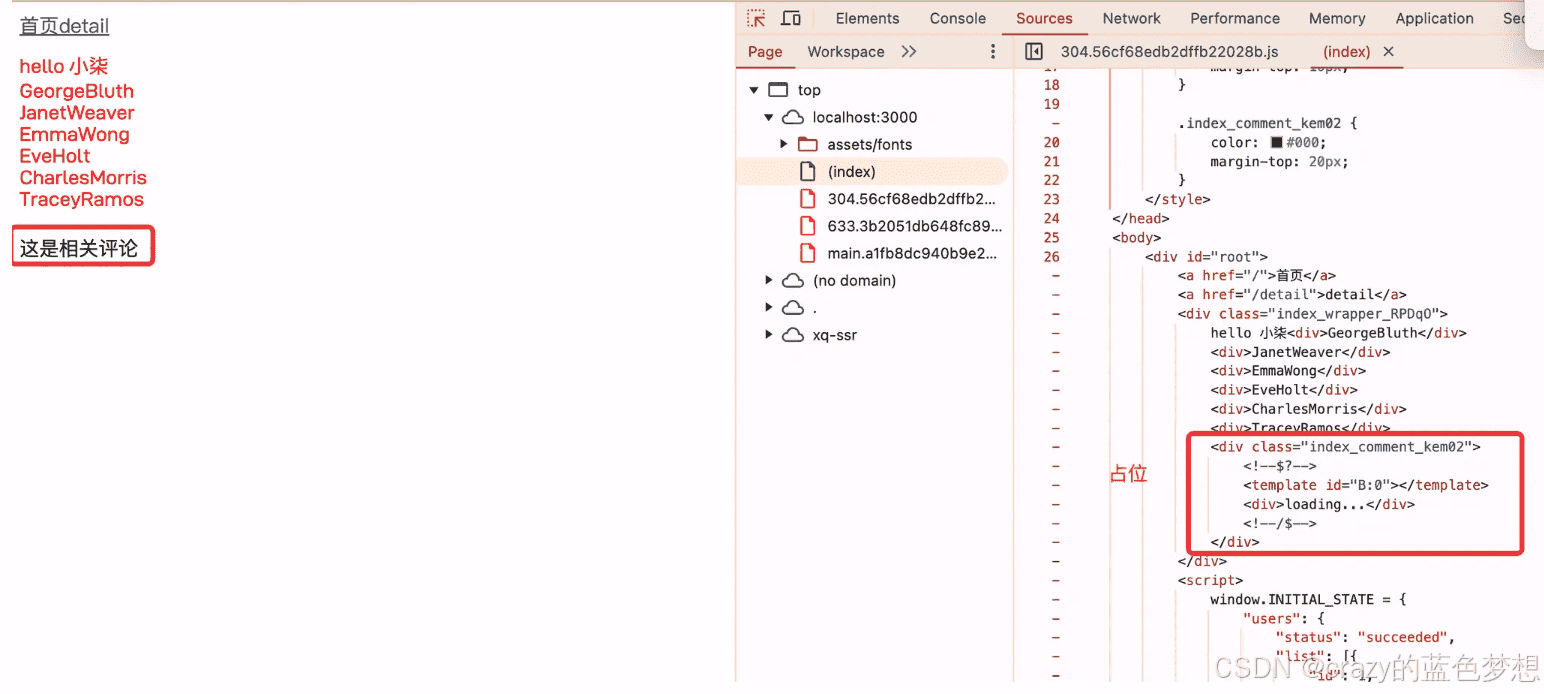Click the 这是相关评论 comment text
1544x694 pixels.
point(79,248)
